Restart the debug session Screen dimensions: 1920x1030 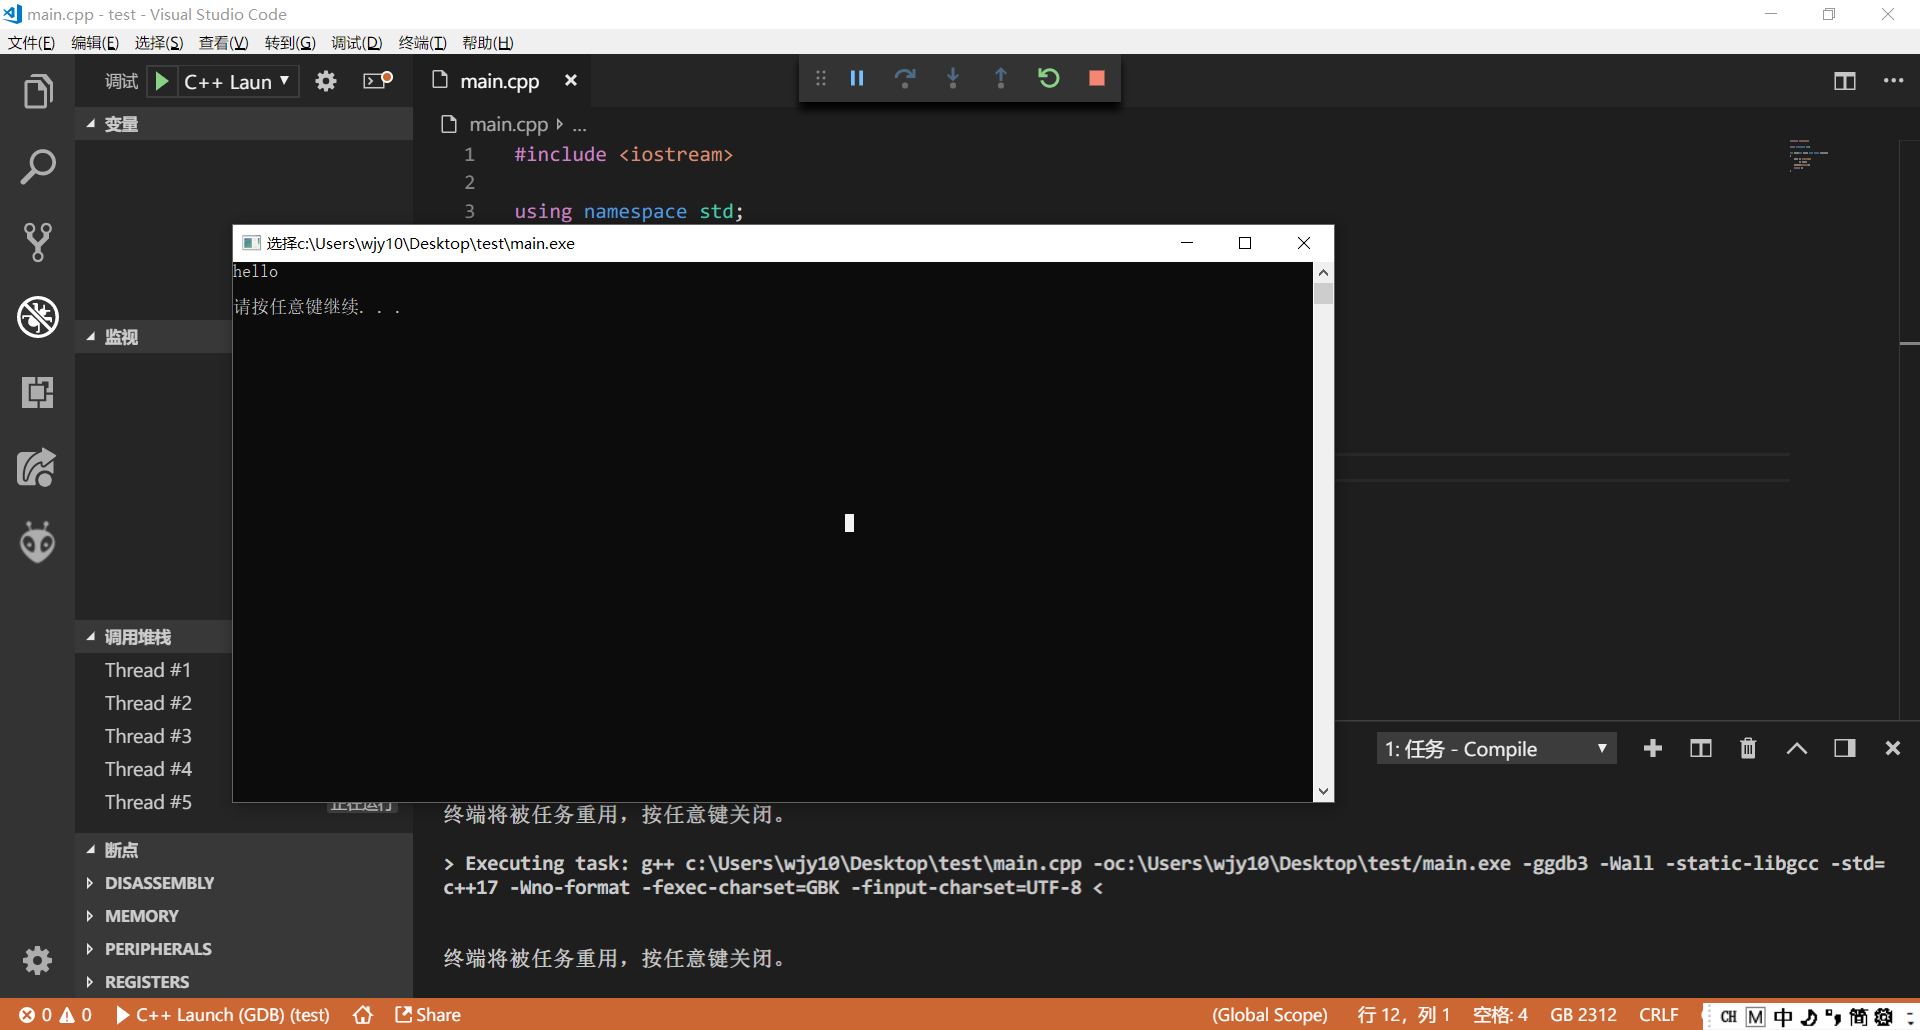click(1049, 78)
